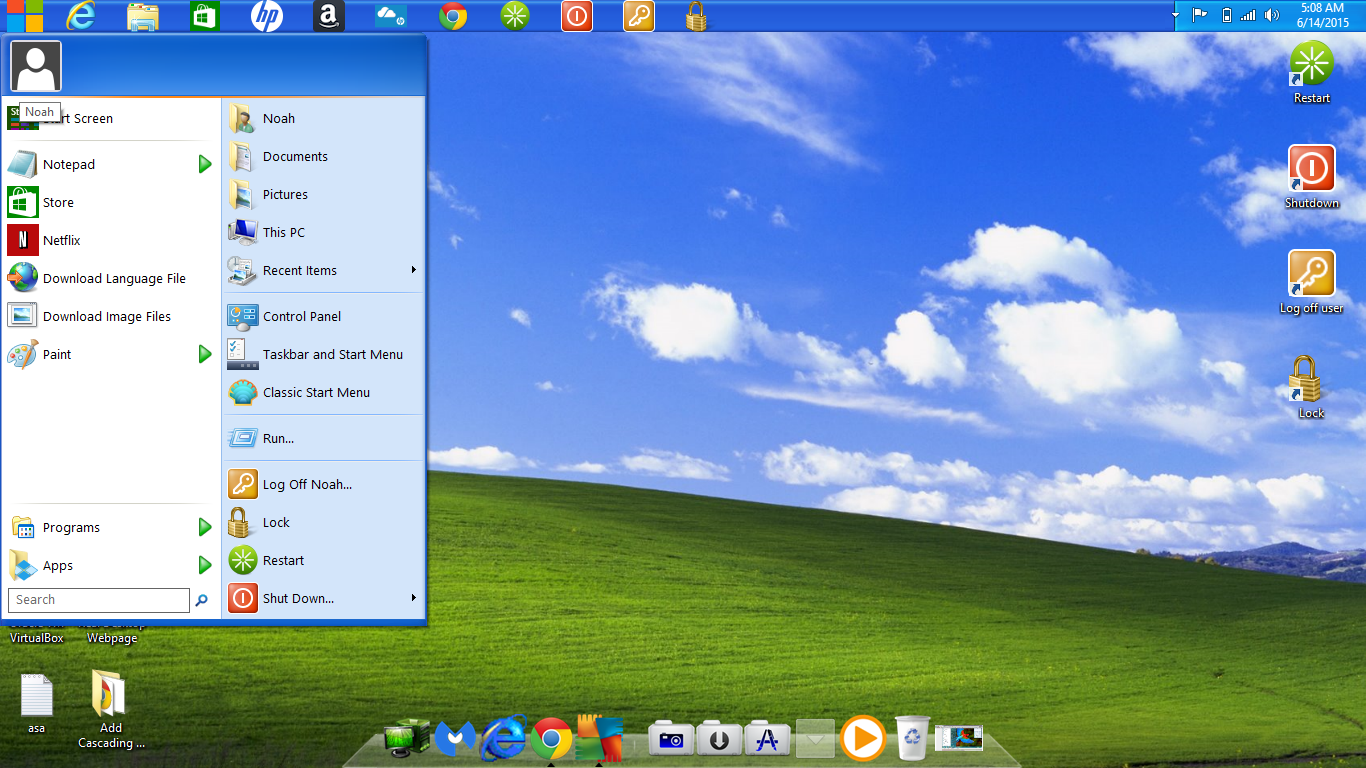Launch Malwarebytes from the bottom dock
This screenshot has width=1366, height=768.
454,740
